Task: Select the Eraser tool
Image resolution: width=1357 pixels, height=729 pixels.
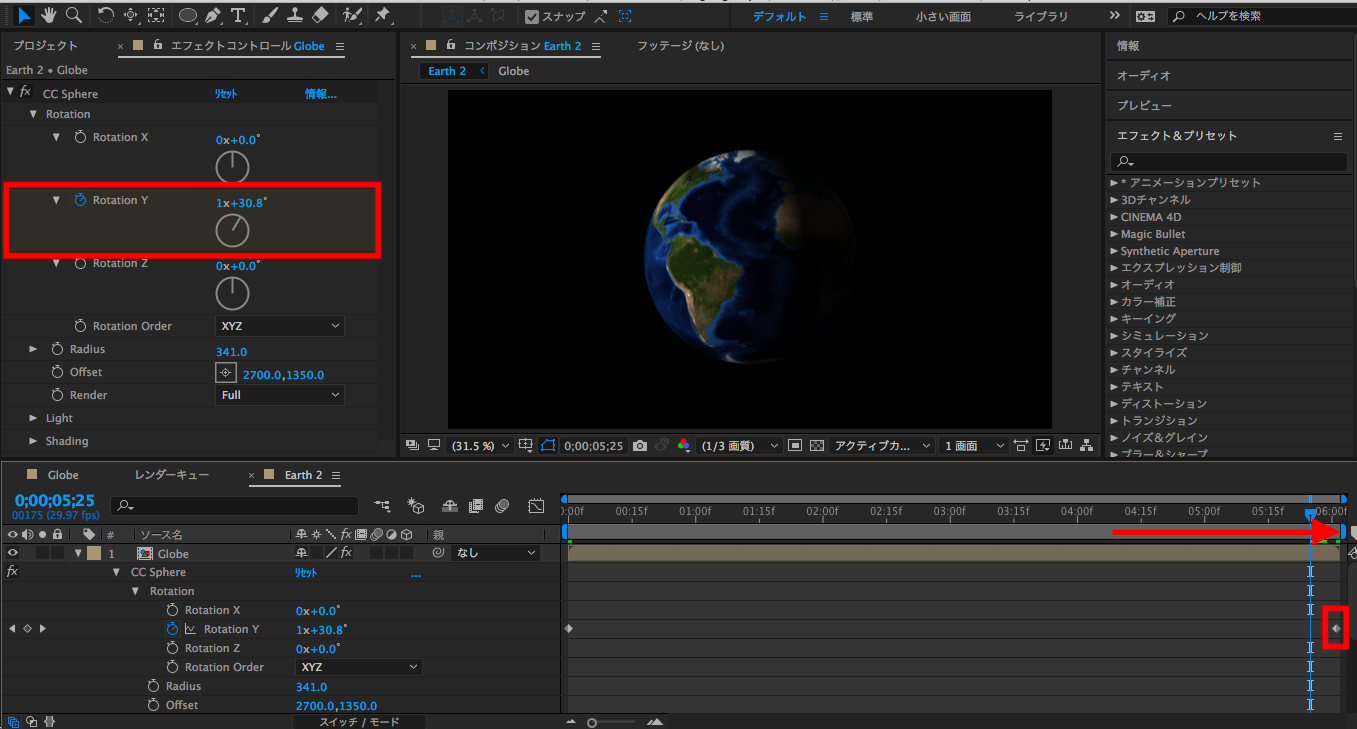Action: coord(320,15)
